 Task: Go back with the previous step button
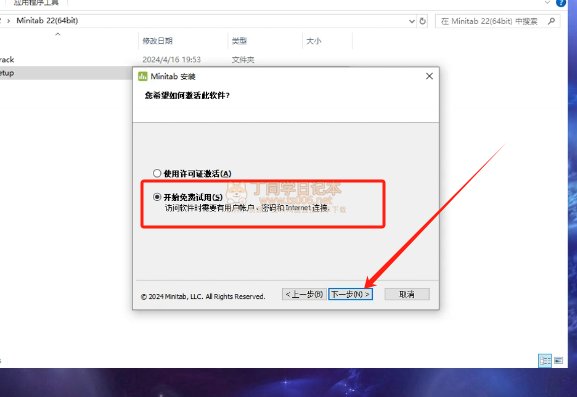click(x=304, y=294)
